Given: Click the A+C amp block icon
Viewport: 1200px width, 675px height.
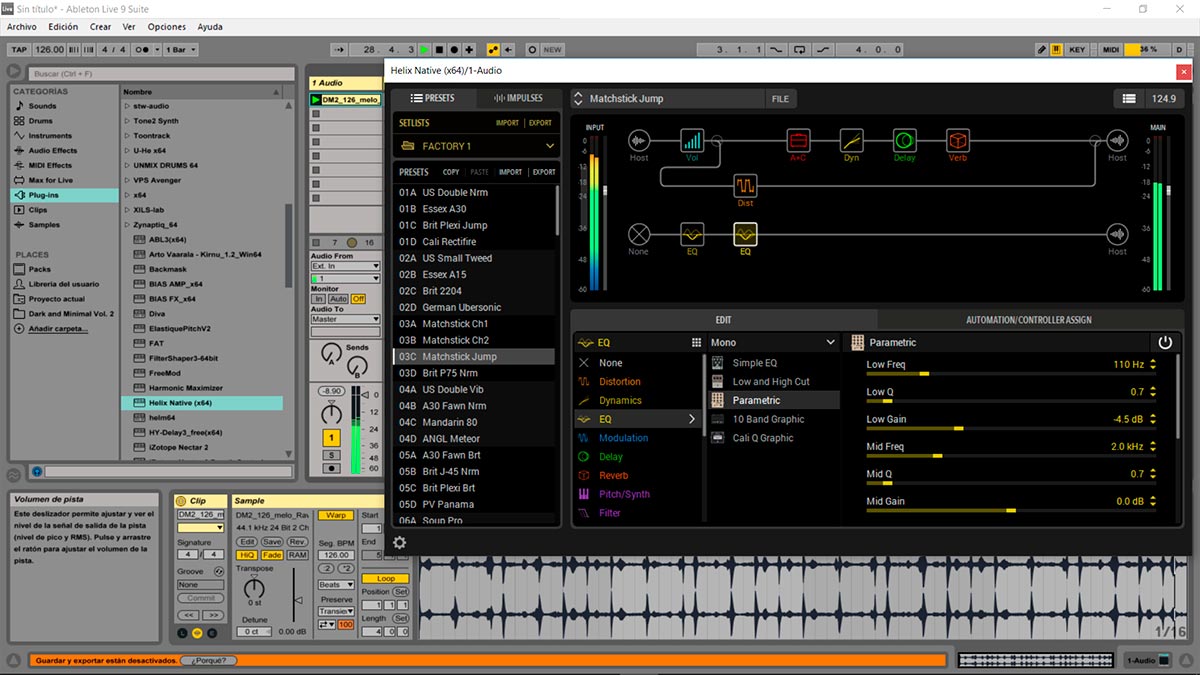Looking at the screenshot, I should 797,140.
